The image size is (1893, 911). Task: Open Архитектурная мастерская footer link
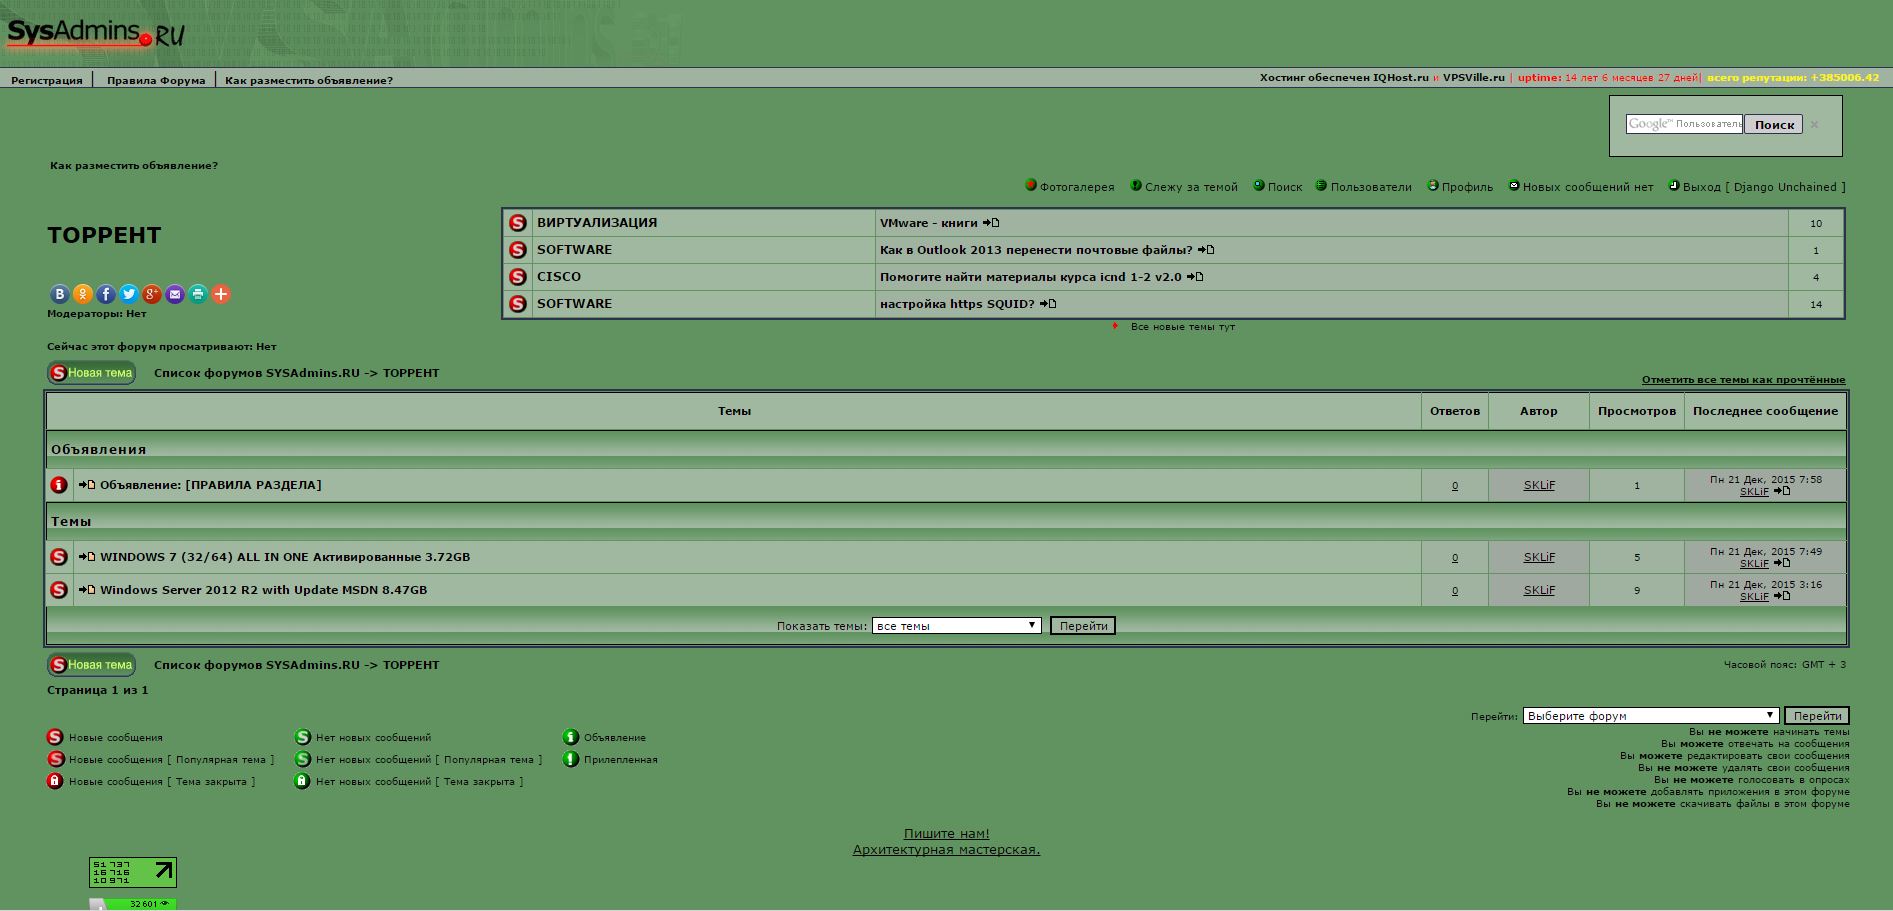click(946, 850)
